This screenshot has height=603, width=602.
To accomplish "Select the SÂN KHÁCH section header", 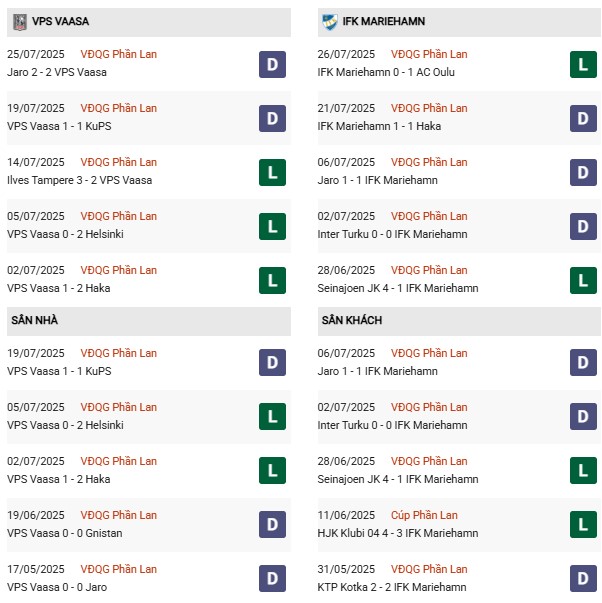I will tap(352, 320).
